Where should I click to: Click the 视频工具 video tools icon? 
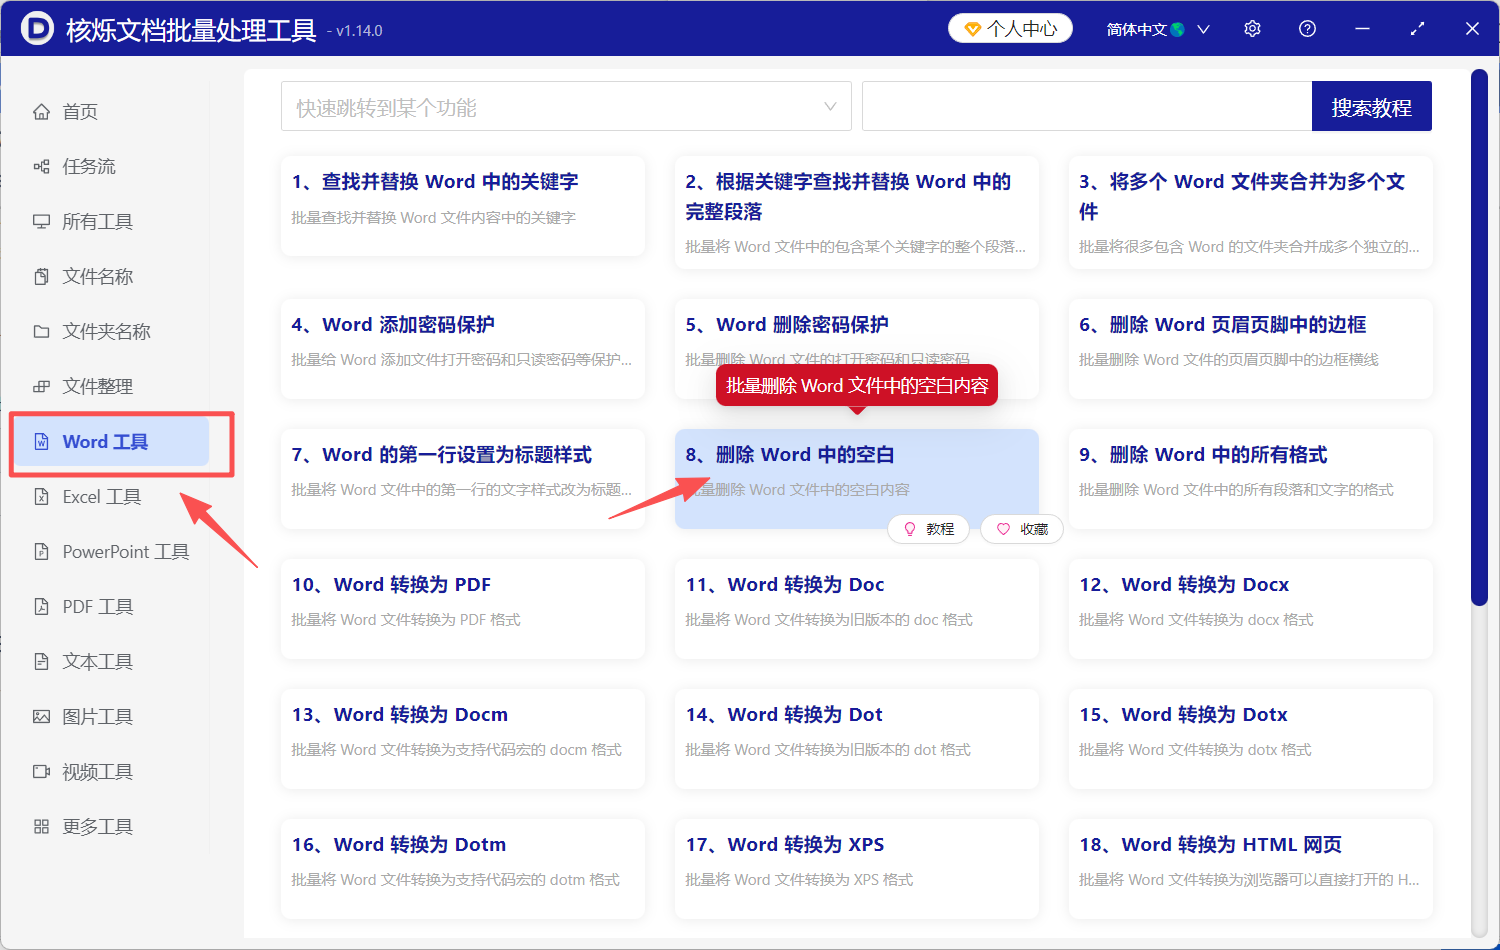click(x=42, y=771)
